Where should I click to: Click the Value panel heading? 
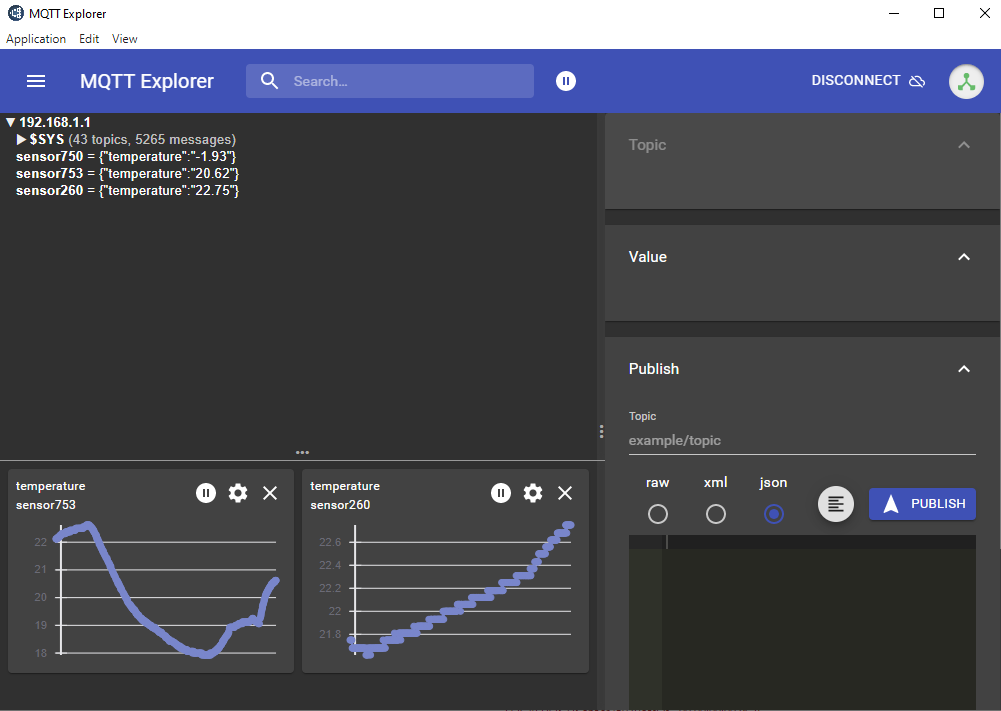click(648, 257)
